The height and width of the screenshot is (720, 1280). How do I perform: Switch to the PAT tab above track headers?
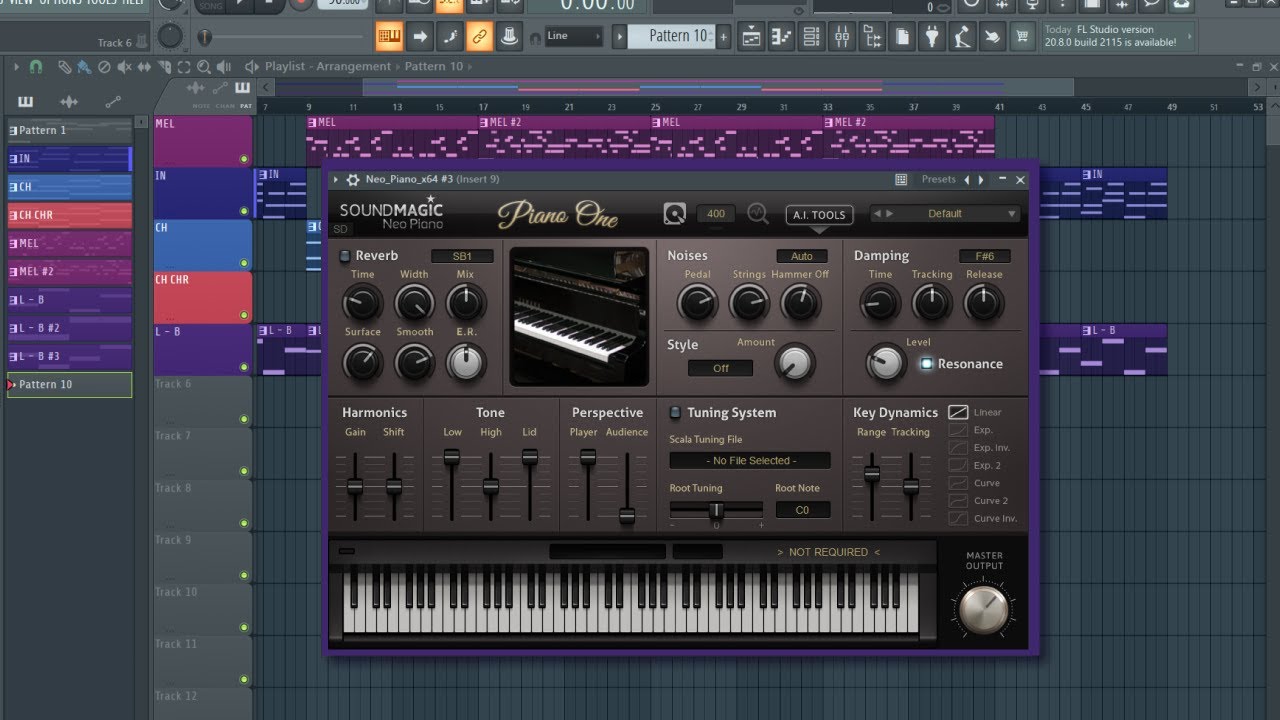click(x=246, y=106)
